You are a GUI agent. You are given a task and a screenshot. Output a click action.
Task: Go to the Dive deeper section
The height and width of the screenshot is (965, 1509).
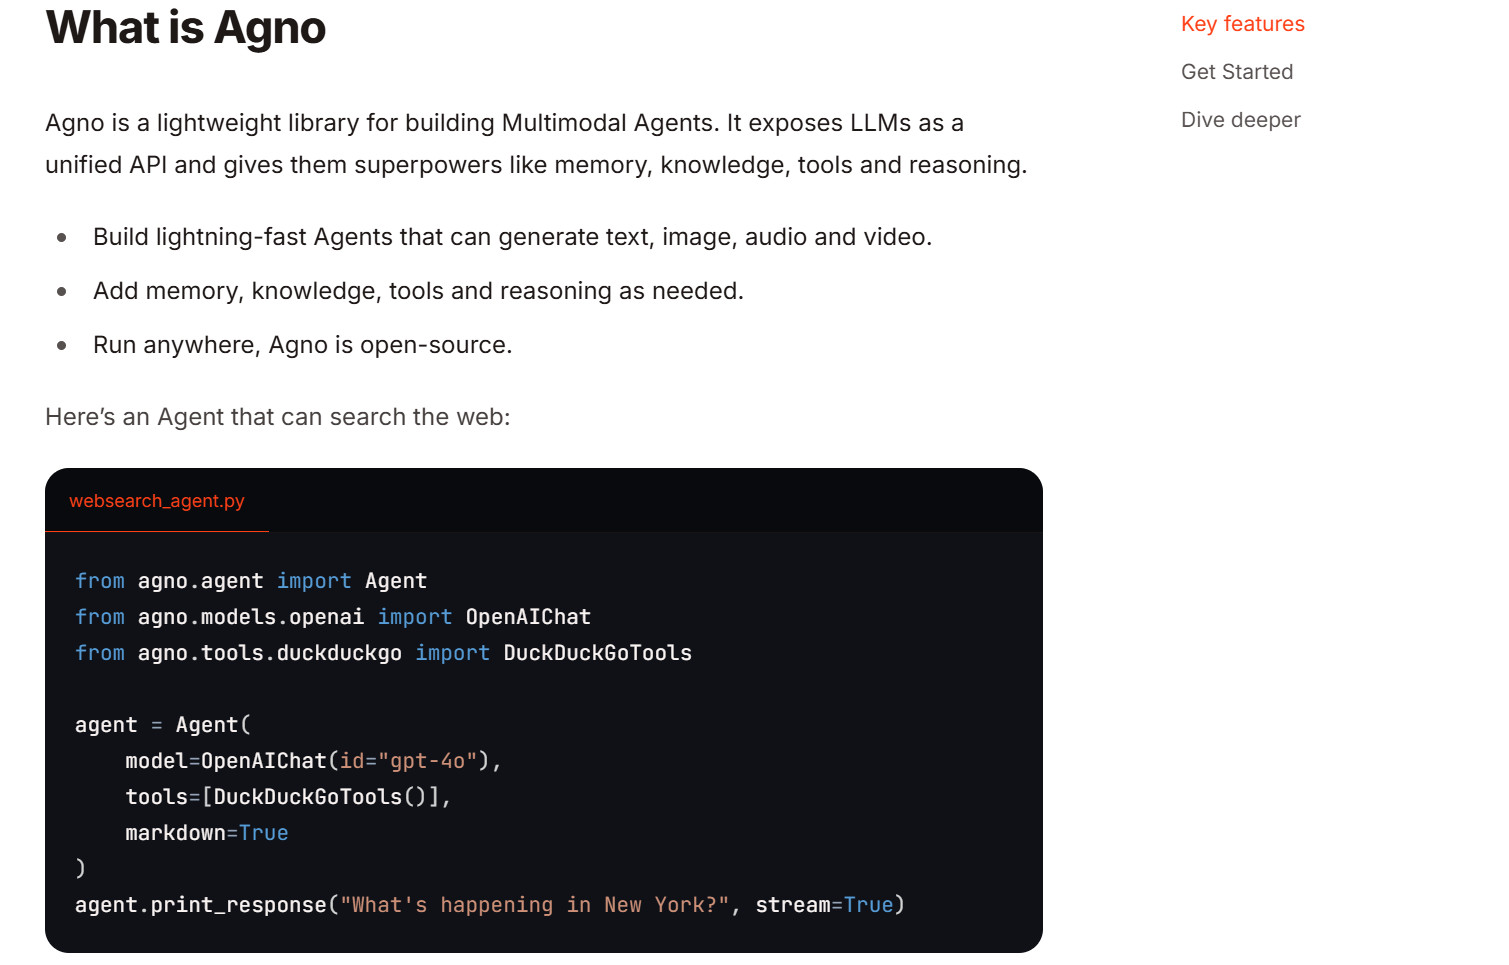[x=1240, y=120]
